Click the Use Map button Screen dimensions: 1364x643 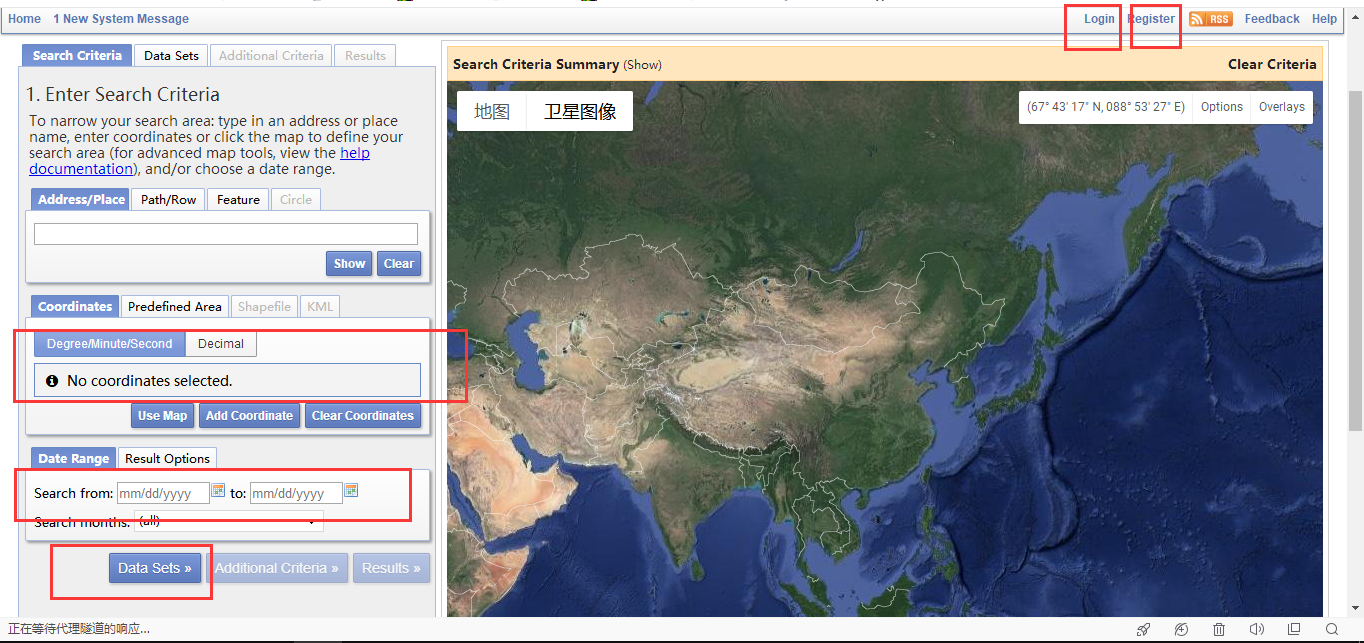click(162, 415)
